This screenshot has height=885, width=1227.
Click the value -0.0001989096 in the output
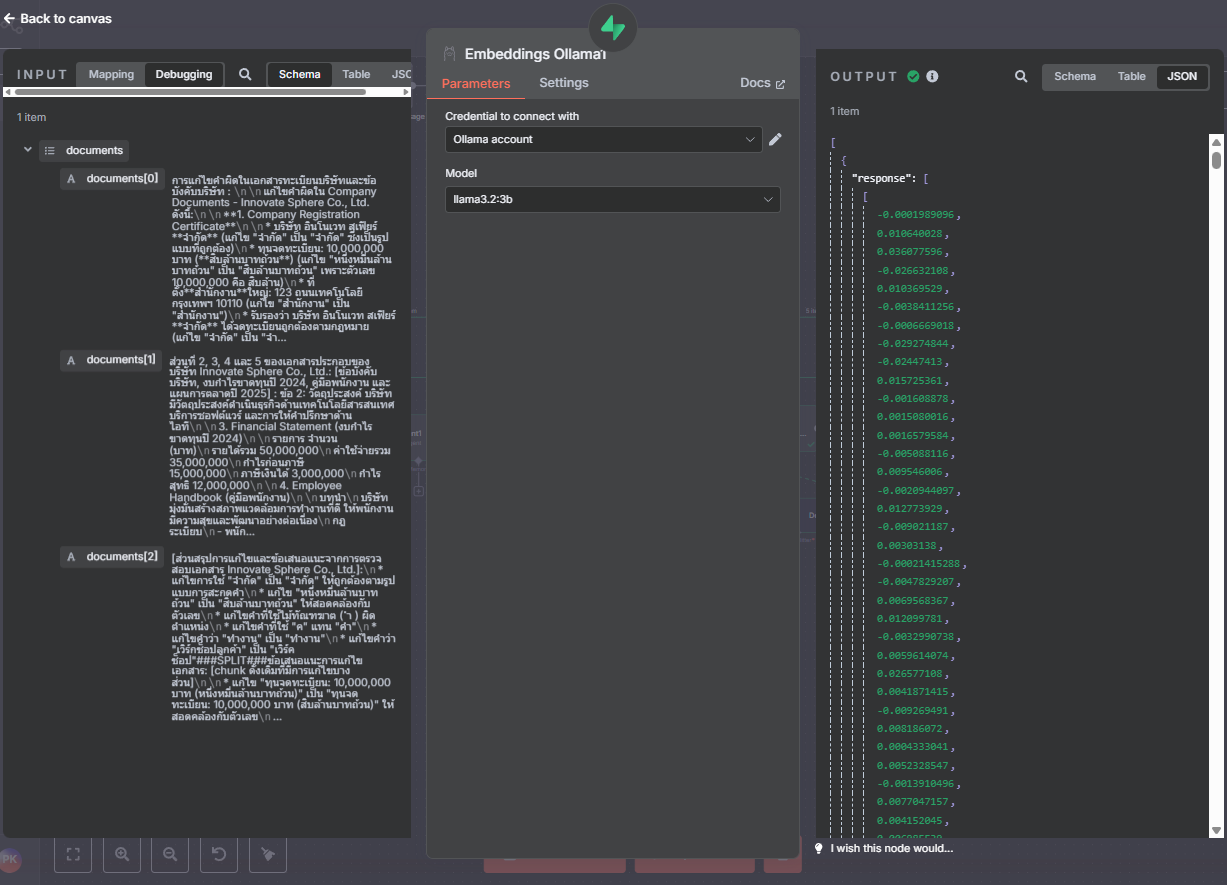click(916, 215)
